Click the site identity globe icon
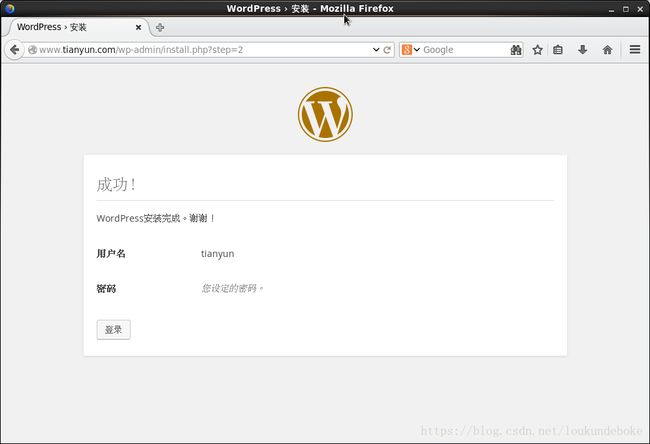This screenshot has height=444, width=650. [x=32, y=50]
